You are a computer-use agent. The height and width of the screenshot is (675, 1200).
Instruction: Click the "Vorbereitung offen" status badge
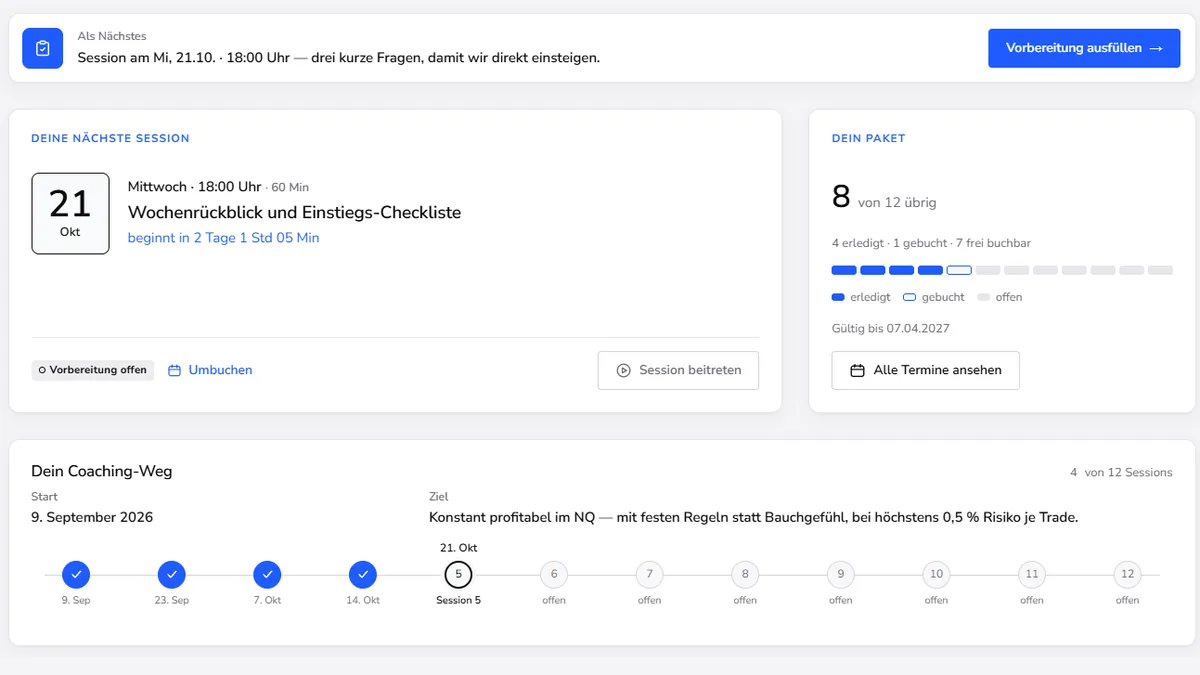click(93, 370)
